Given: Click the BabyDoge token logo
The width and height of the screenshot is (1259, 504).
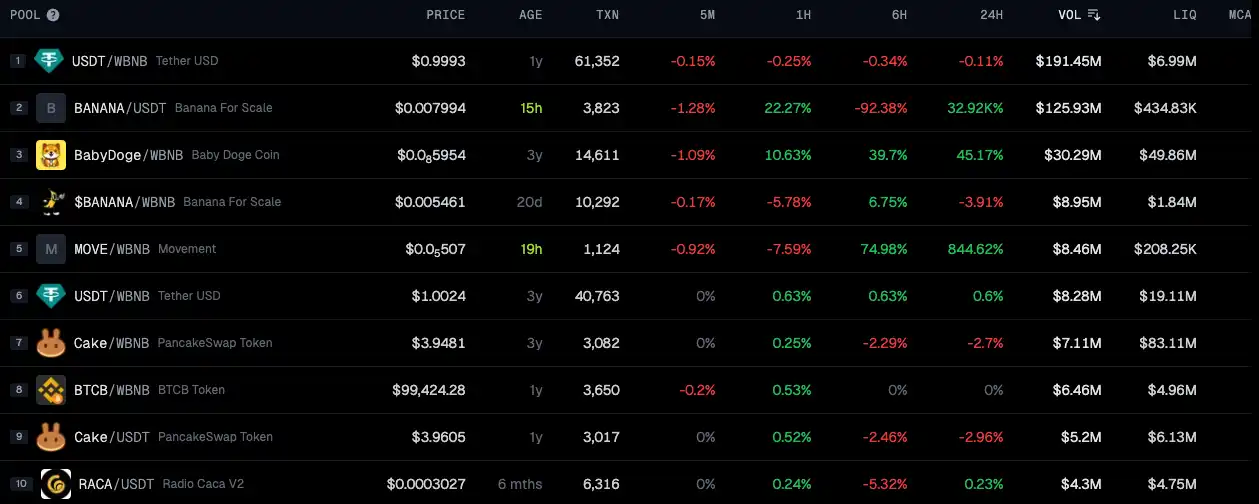Looking at the screenshot, I should pyautogui.click(x=51, y=155).
